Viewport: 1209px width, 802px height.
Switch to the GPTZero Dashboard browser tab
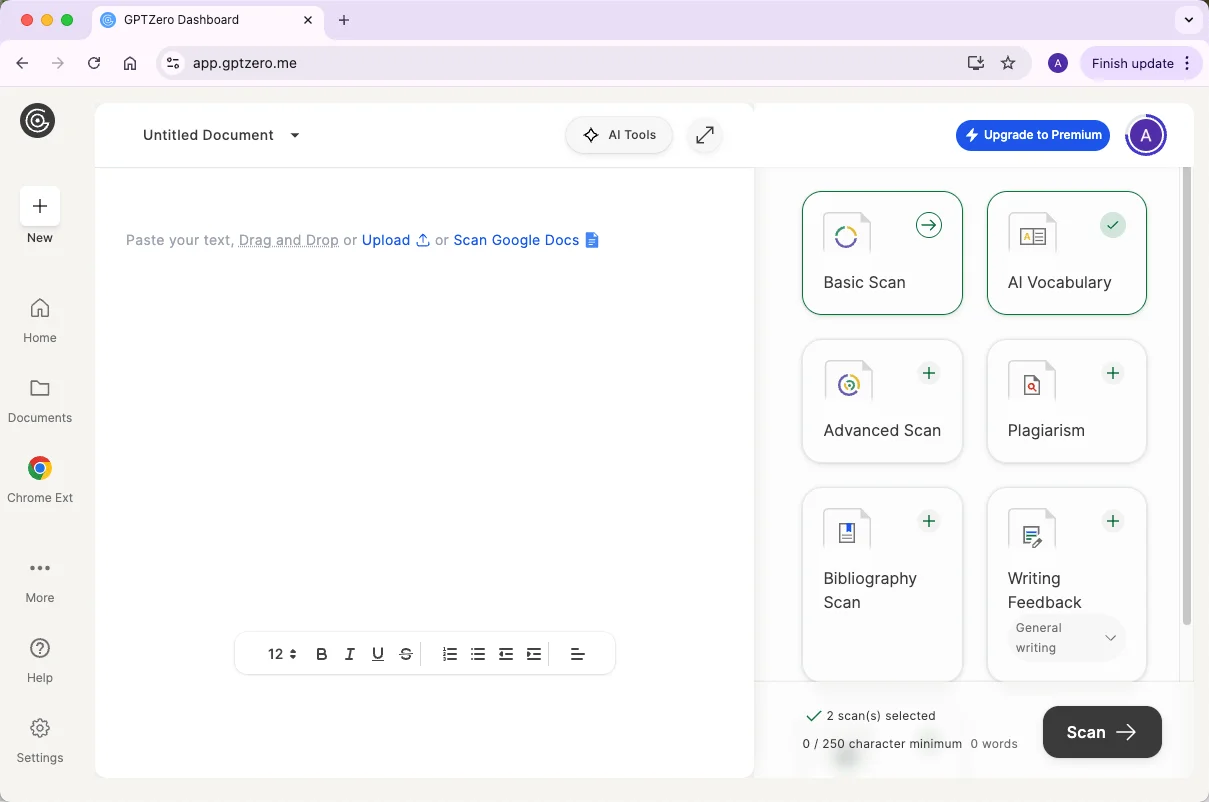pyautogui.click(x=196, y=19)
